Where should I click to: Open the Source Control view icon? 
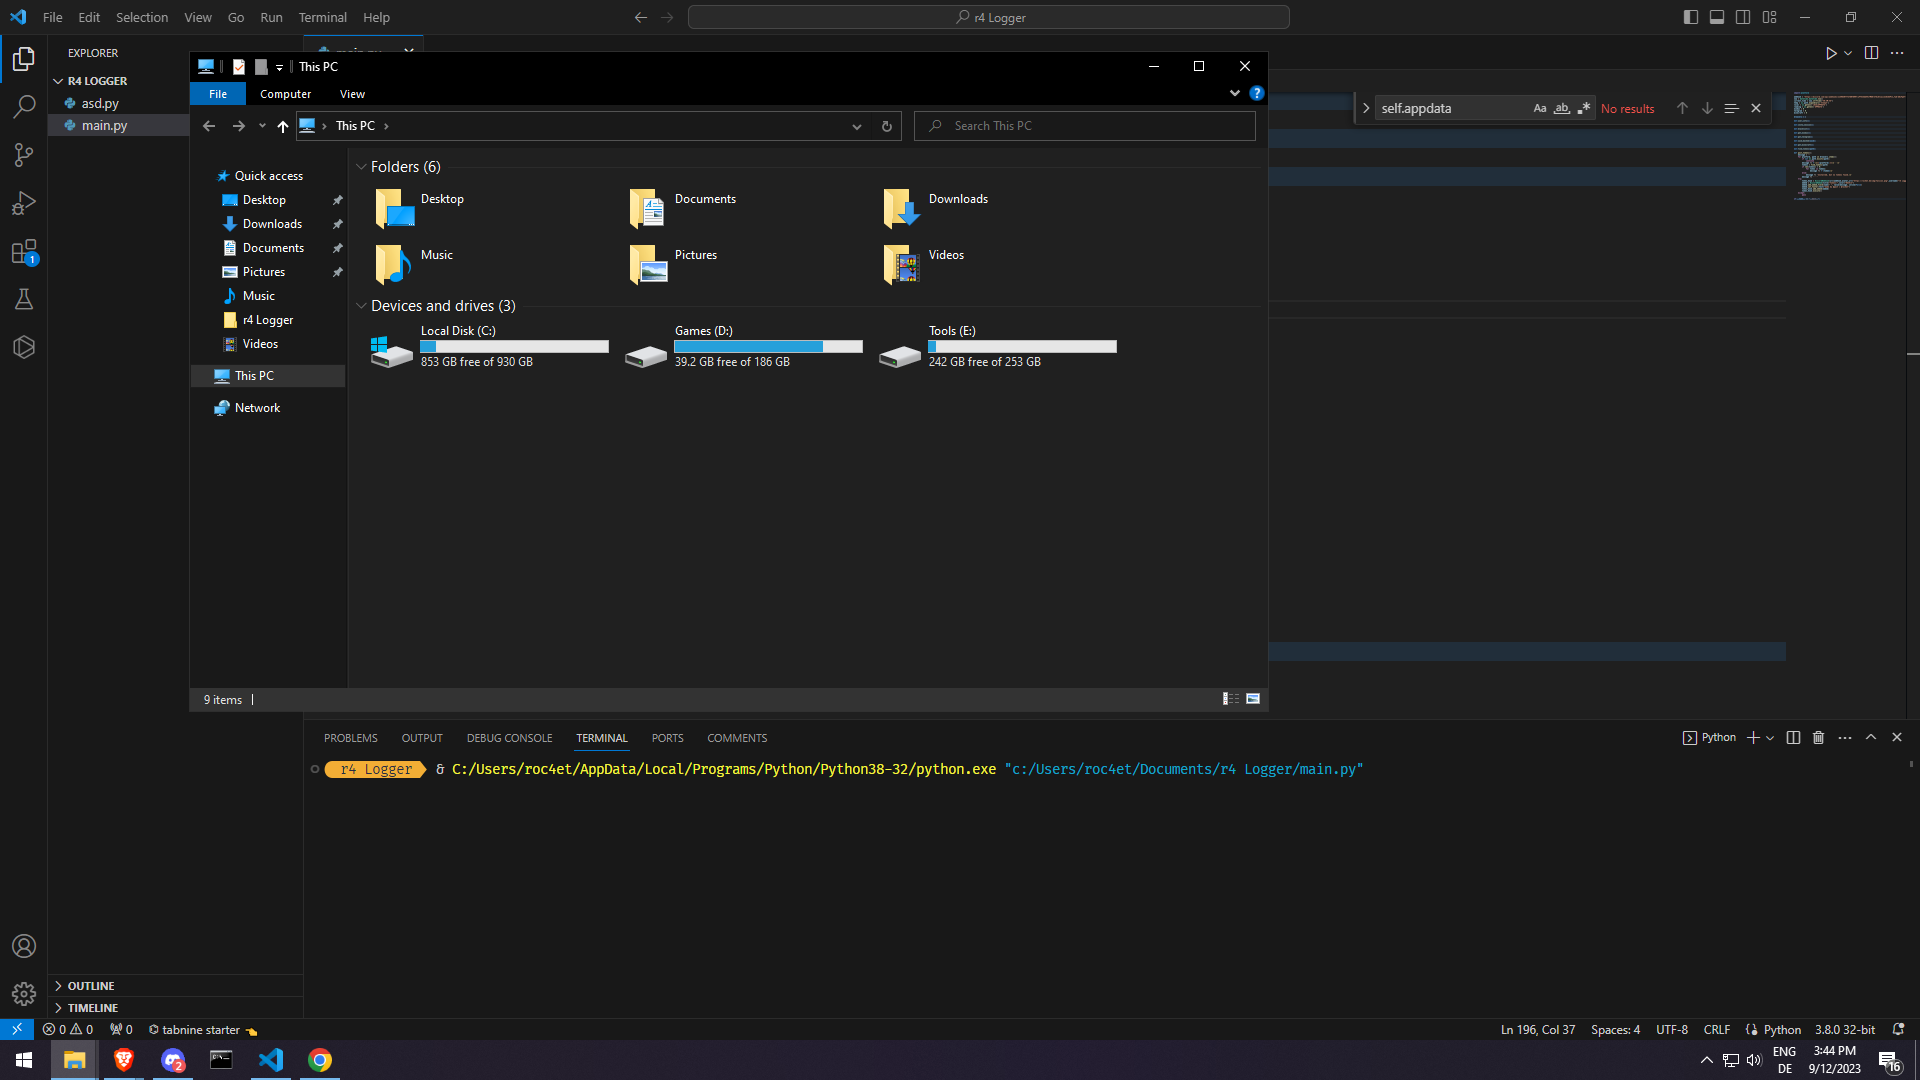[24, 155]
